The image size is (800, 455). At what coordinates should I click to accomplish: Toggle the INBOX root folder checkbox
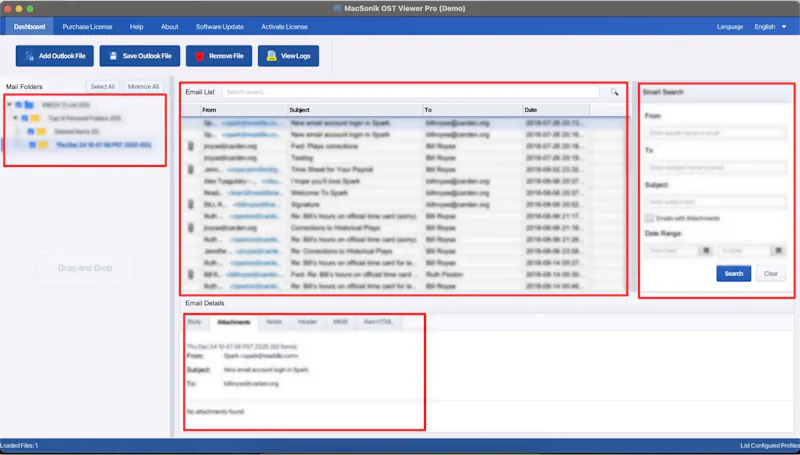coord(18,105)
